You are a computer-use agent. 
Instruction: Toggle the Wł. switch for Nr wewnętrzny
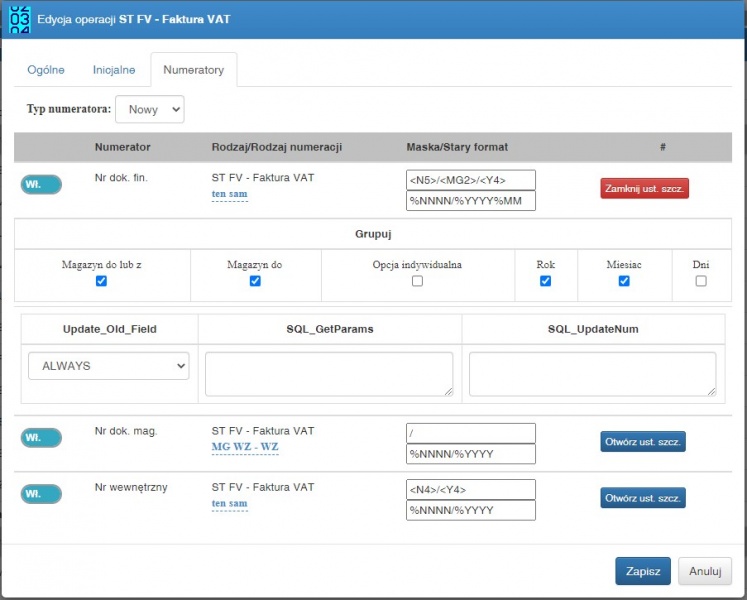41,494
